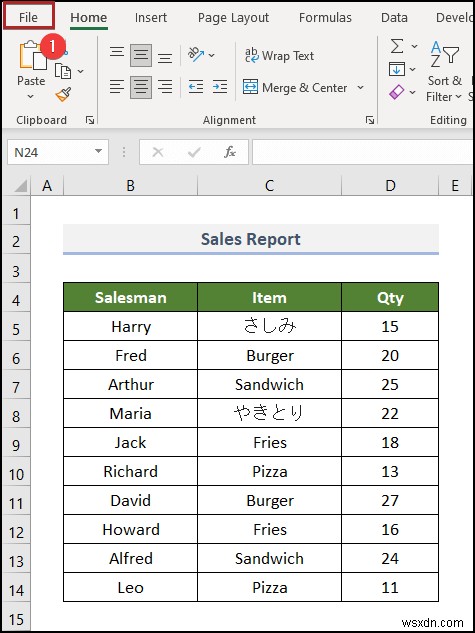
Task: Open the Name Box dropdown arrow
Action: coord(98,151)
